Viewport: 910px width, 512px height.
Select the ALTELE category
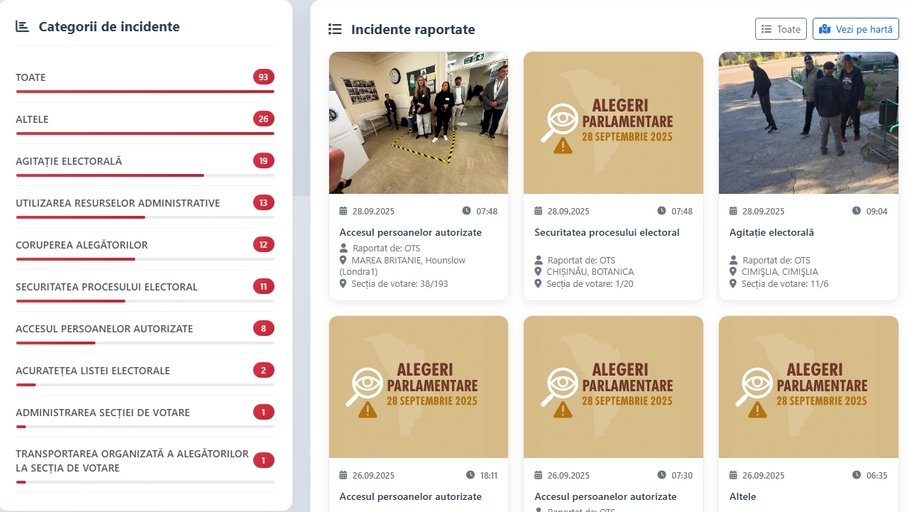[145, 119]
